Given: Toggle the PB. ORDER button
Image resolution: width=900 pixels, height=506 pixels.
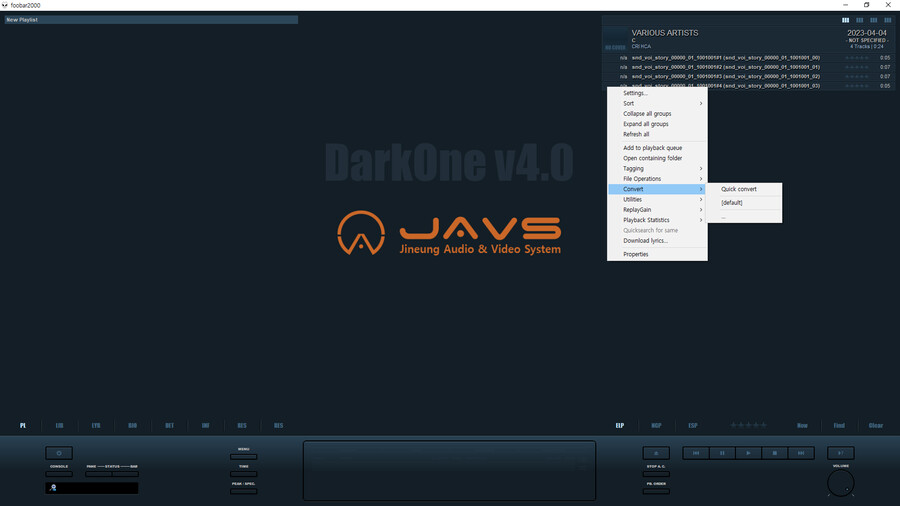Looking at the screenshot, I should [x=656, y=492].
